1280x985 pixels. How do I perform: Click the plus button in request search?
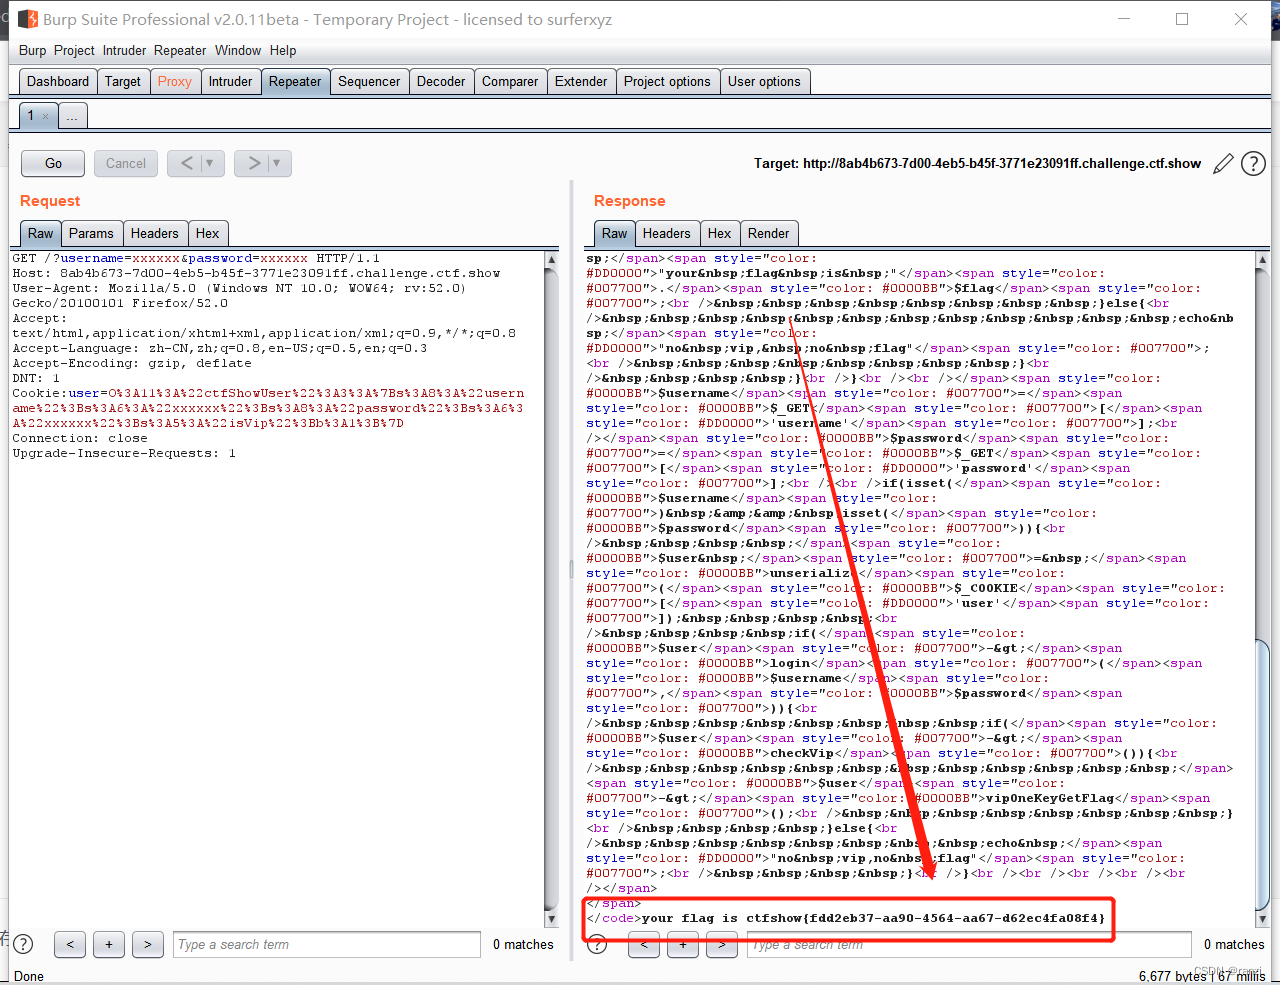point(109,944)
